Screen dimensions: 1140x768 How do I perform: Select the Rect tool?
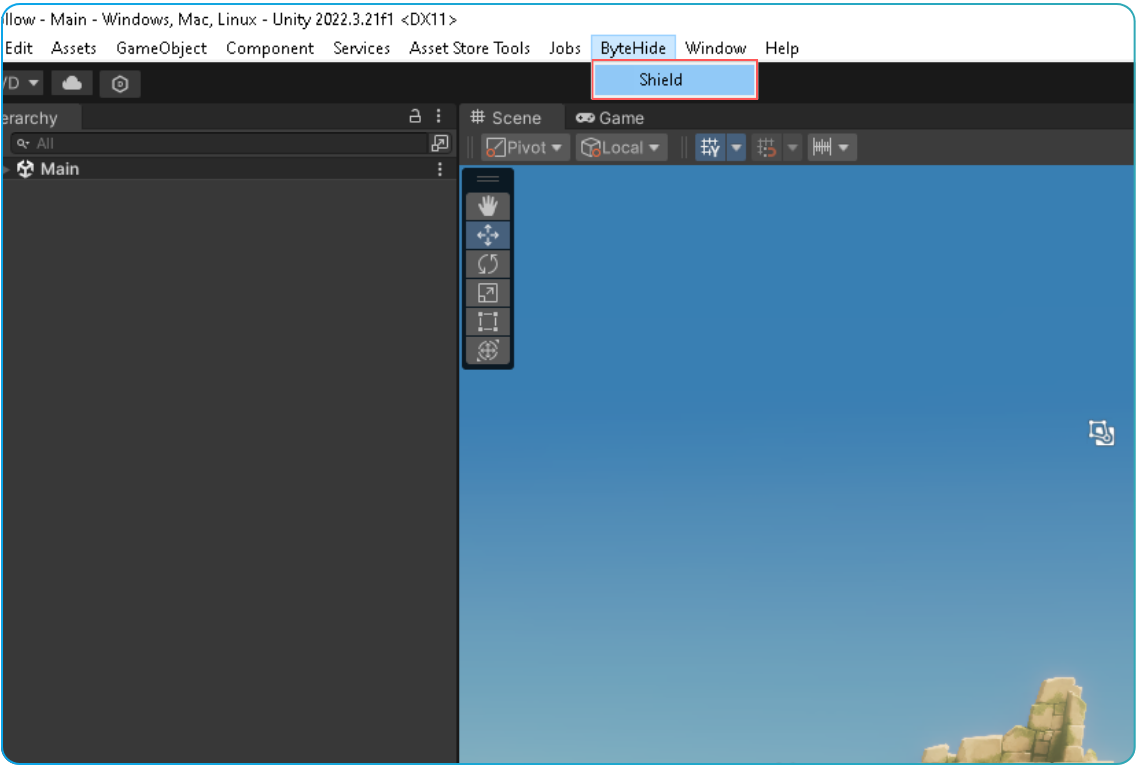click(488, 322)
